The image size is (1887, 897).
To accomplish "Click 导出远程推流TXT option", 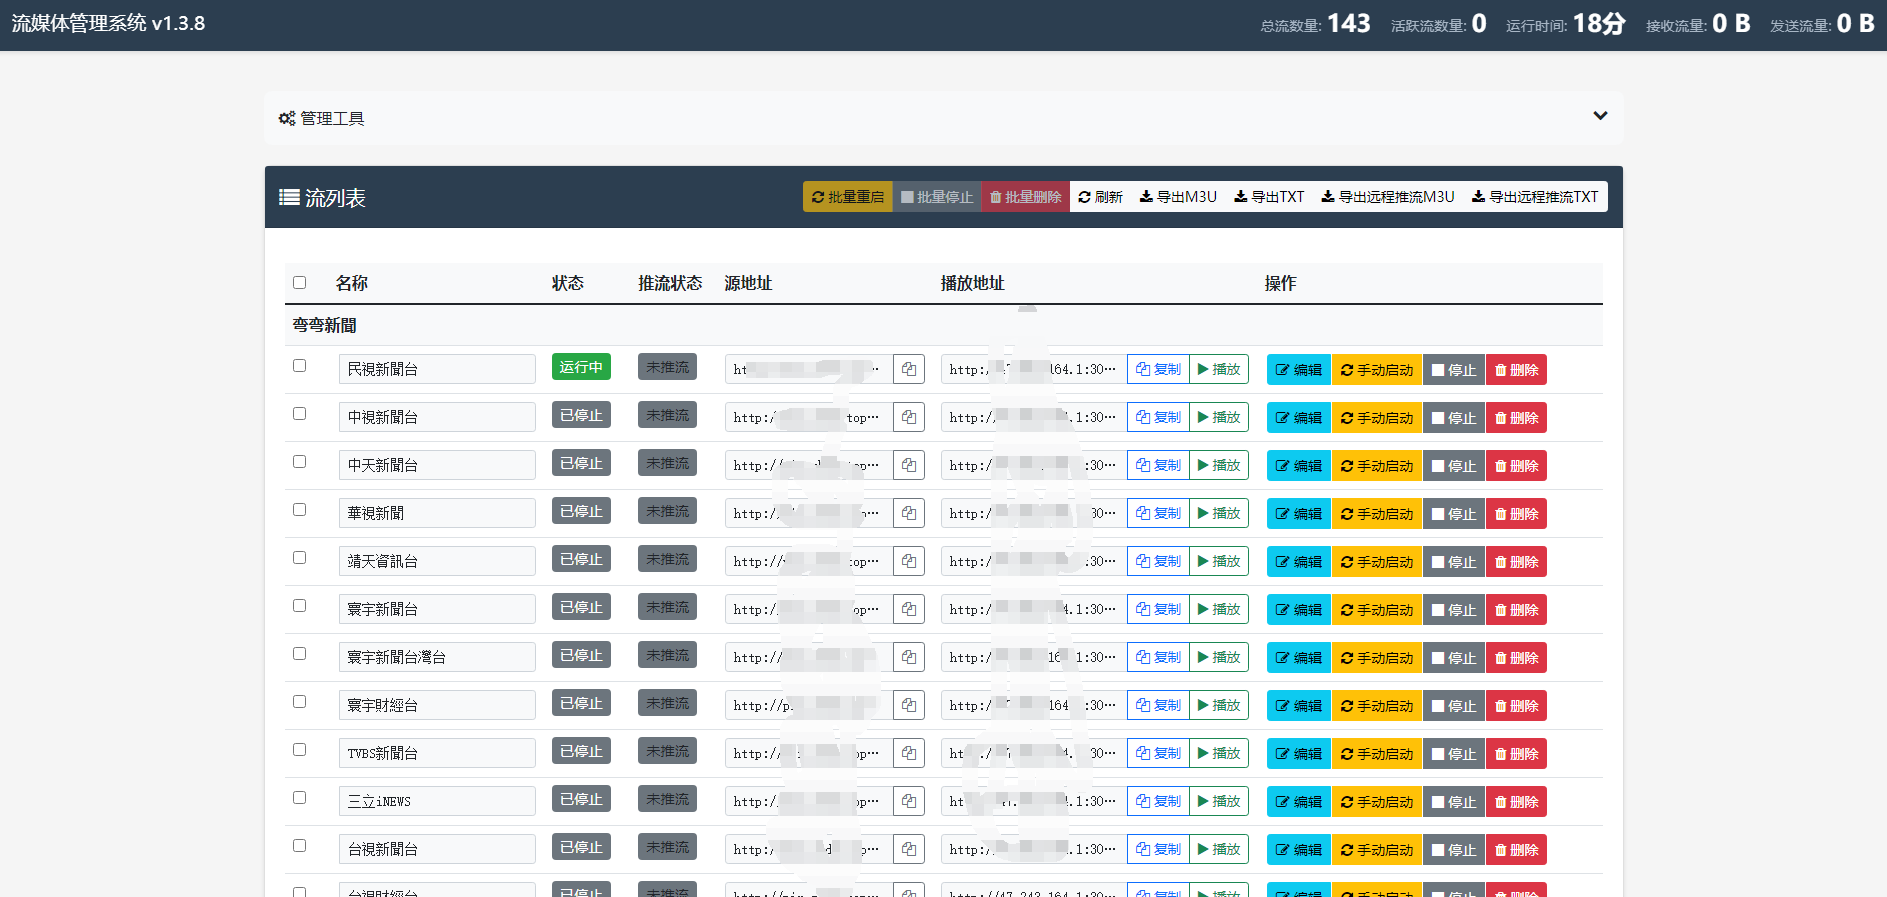I will pos(1535,197).
